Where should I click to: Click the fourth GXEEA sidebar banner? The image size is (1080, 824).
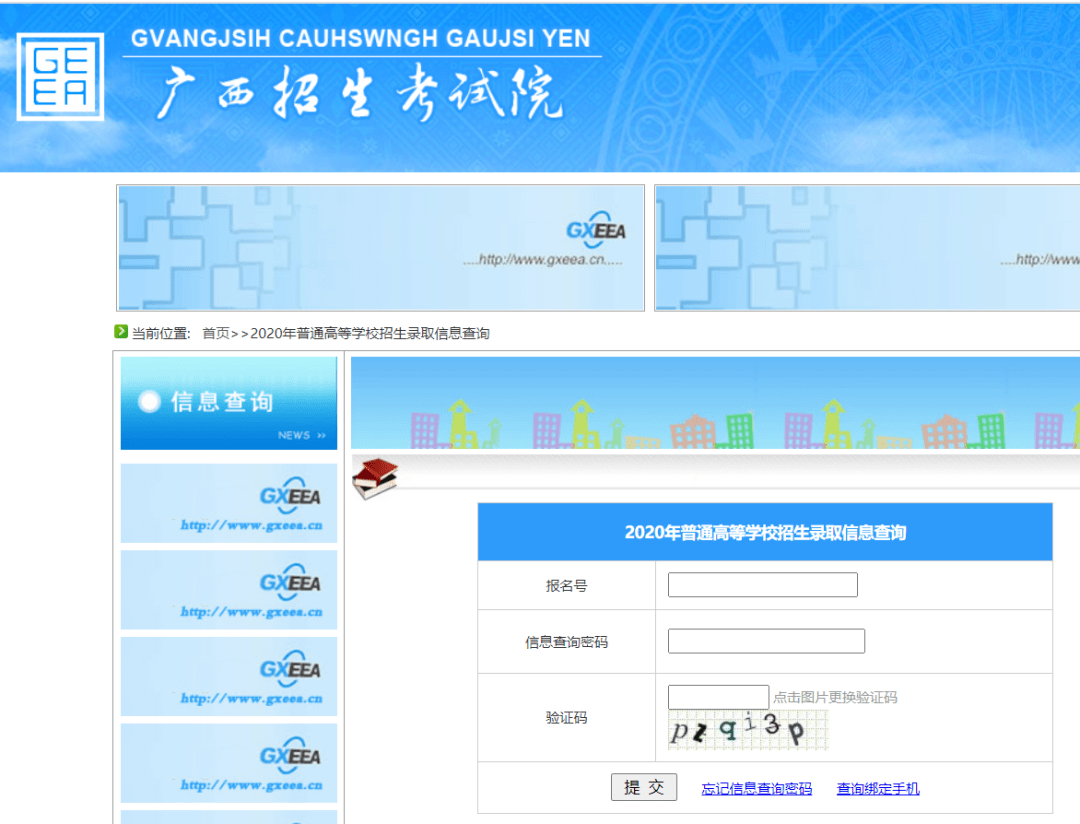click(x=229, y=763)
